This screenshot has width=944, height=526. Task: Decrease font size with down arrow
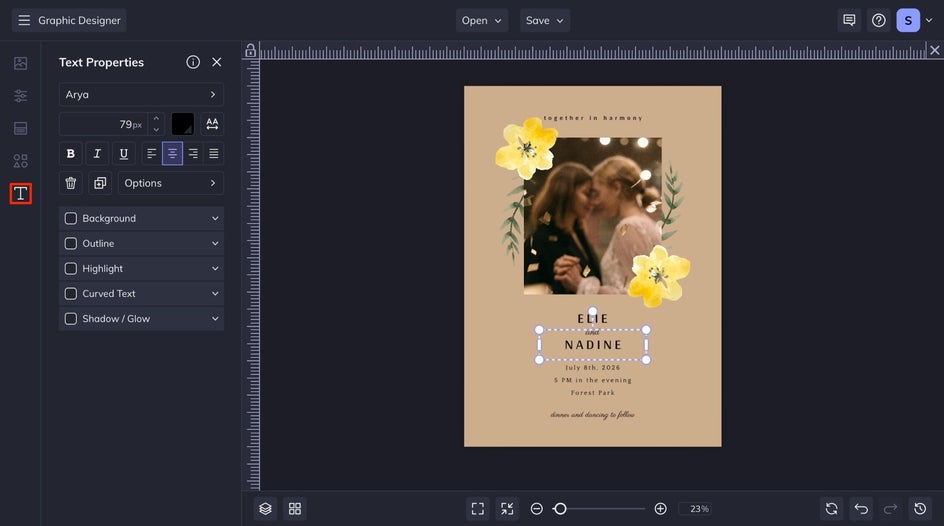(156, 129)
